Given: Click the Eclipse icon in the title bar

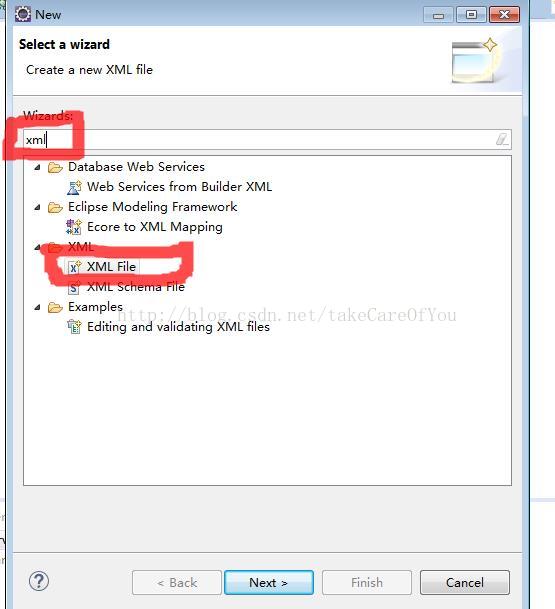Looking at the screenshot, I should pos(23,14).
